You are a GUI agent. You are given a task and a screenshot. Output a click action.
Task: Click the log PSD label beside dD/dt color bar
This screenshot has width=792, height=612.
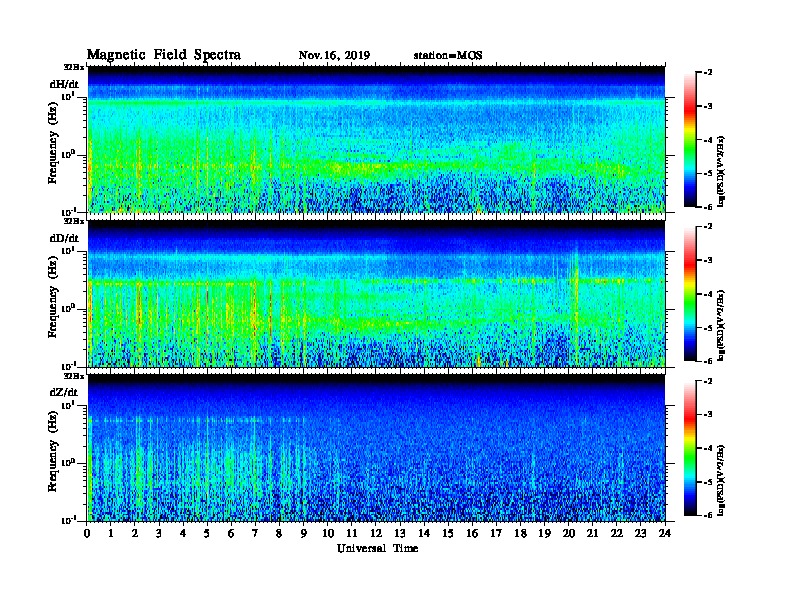(x=721, y=326)
